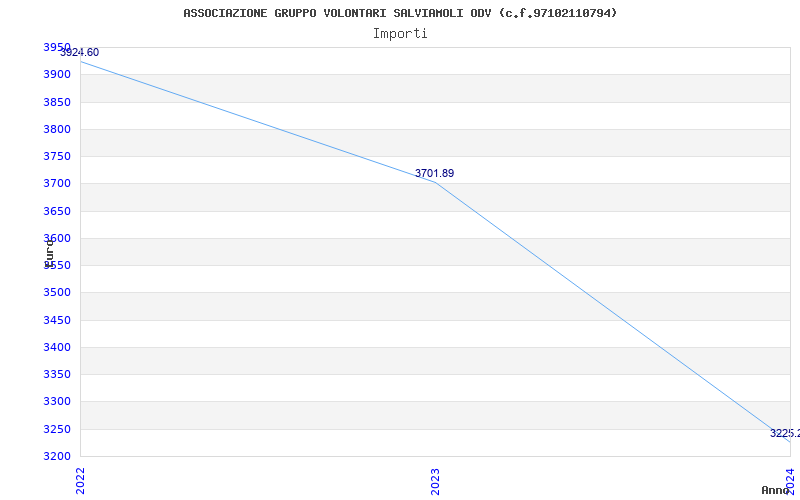
Task: Click the 3950 y-axis tick
Action: coord(57,47)
